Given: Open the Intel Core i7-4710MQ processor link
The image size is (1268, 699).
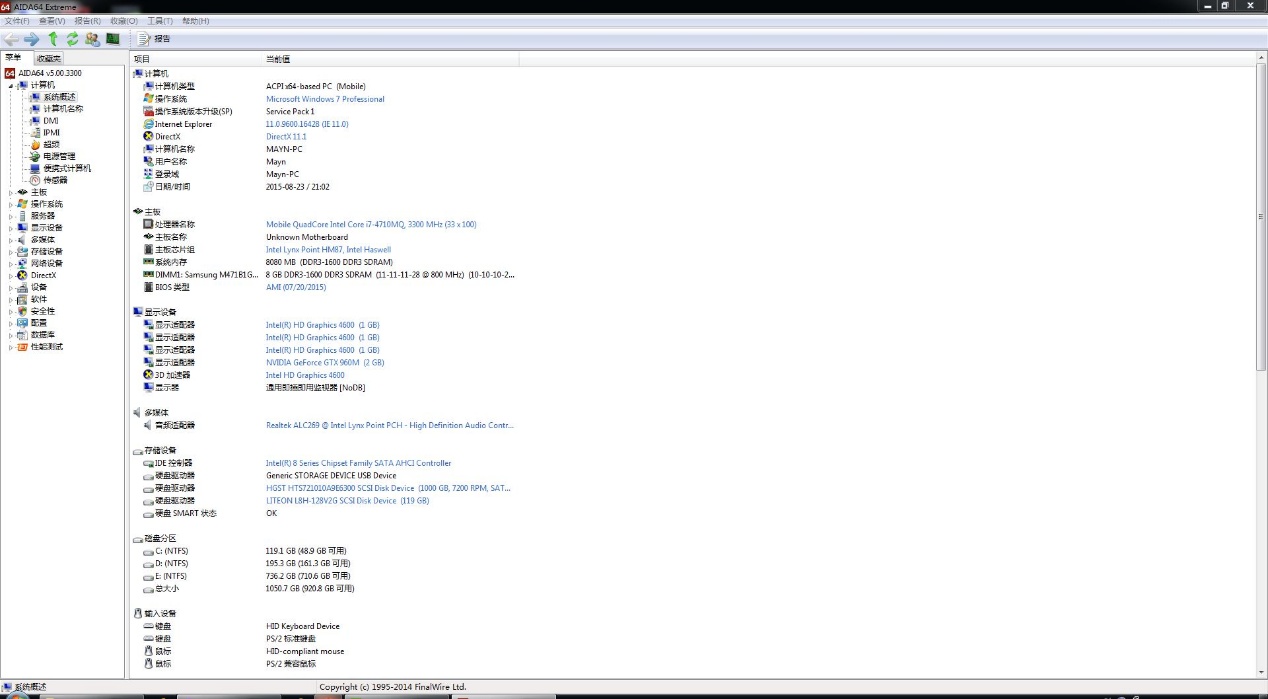Looking at the screenshot, I should tap(371, 224).
